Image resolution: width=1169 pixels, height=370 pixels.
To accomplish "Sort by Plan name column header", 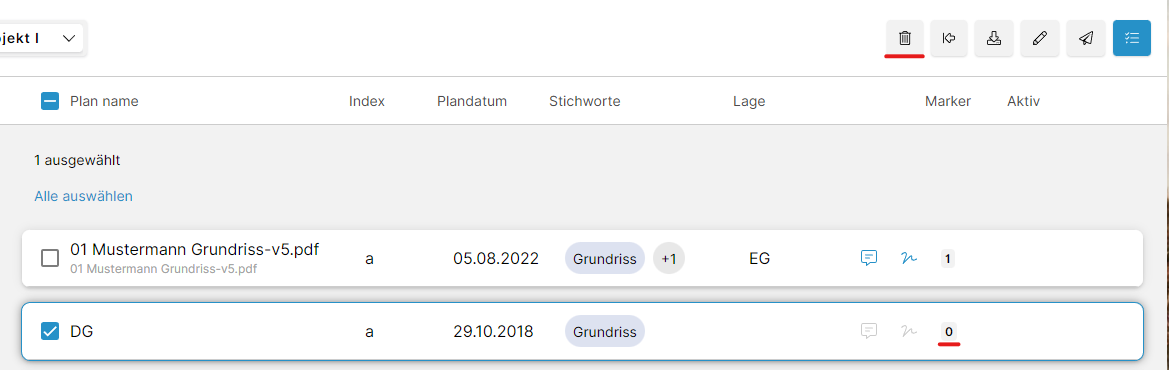I will click(x=104, y=101).
